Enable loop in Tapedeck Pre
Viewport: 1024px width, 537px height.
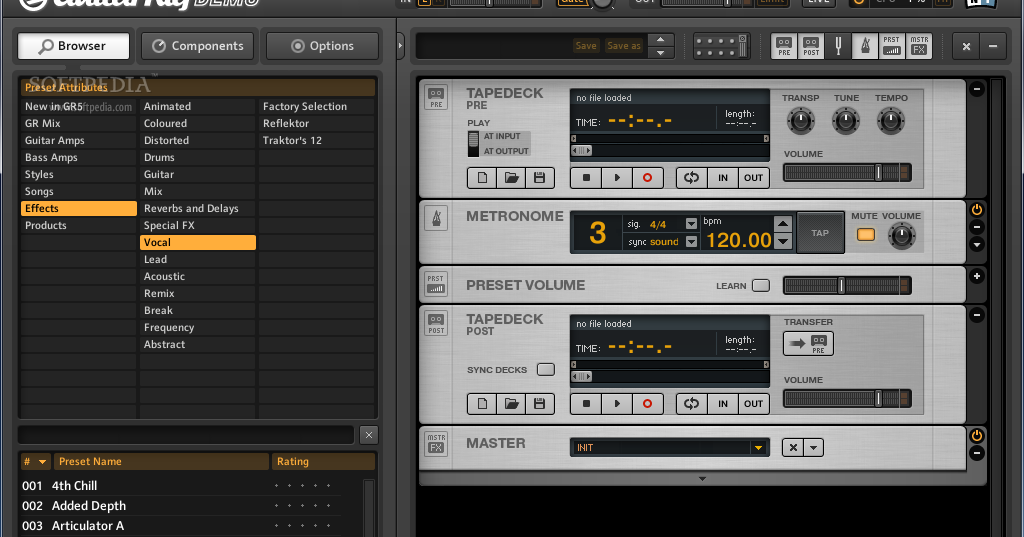point(692,178)
